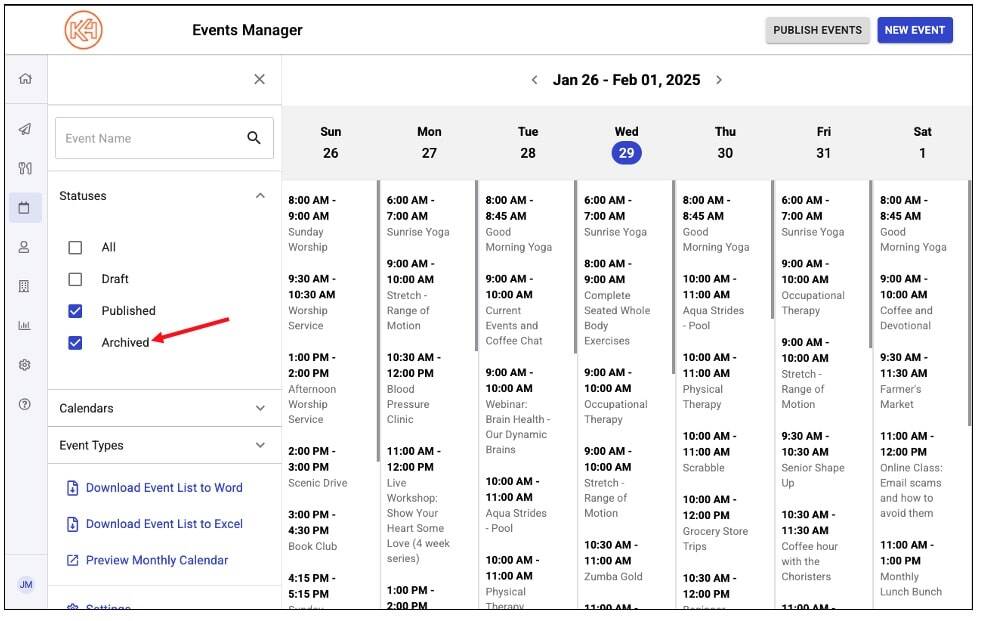Open Sunday Worship event

click(312, 224)
